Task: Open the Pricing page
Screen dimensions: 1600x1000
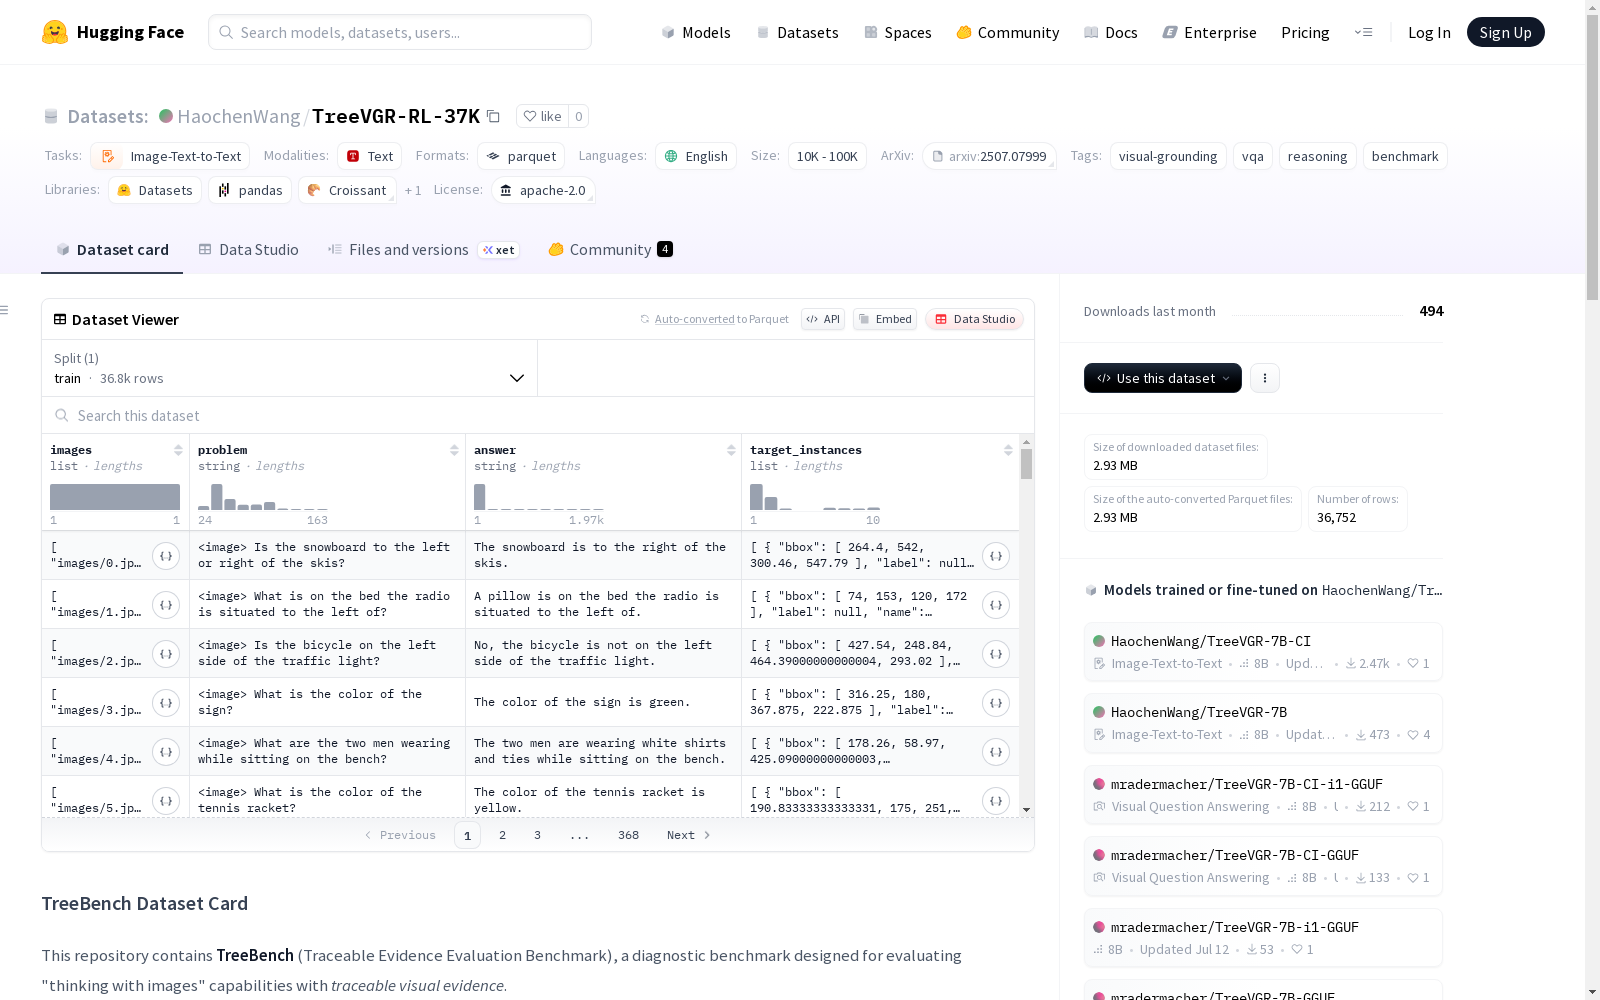Action: (x=1305, y=32)
